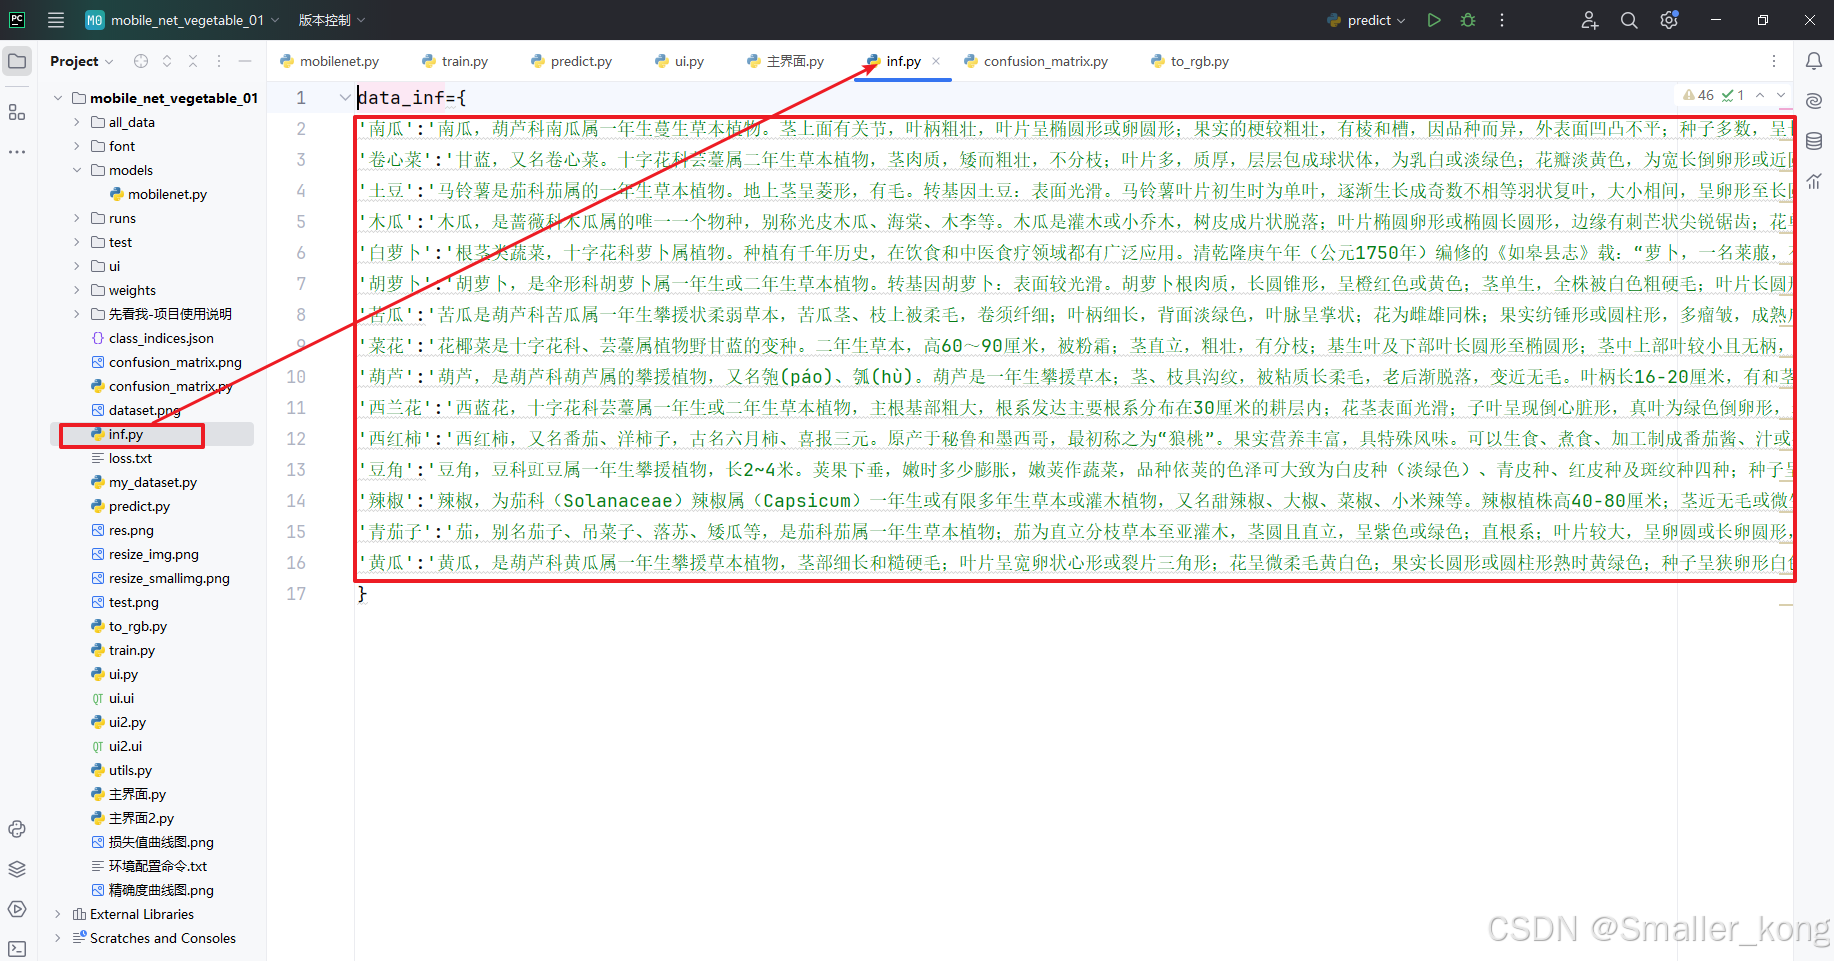
Task: Open the Code With Me user icon
Action: tap(1590, 20)
